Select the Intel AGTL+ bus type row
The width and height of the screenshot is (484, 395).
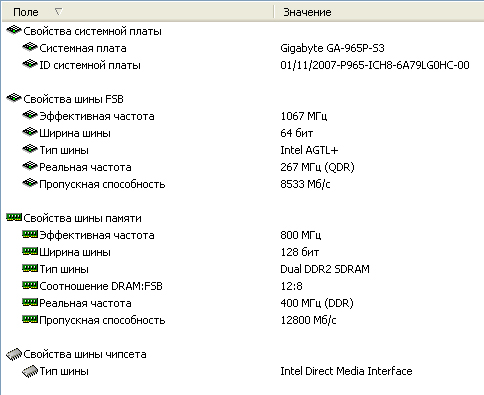click(243, 150)
